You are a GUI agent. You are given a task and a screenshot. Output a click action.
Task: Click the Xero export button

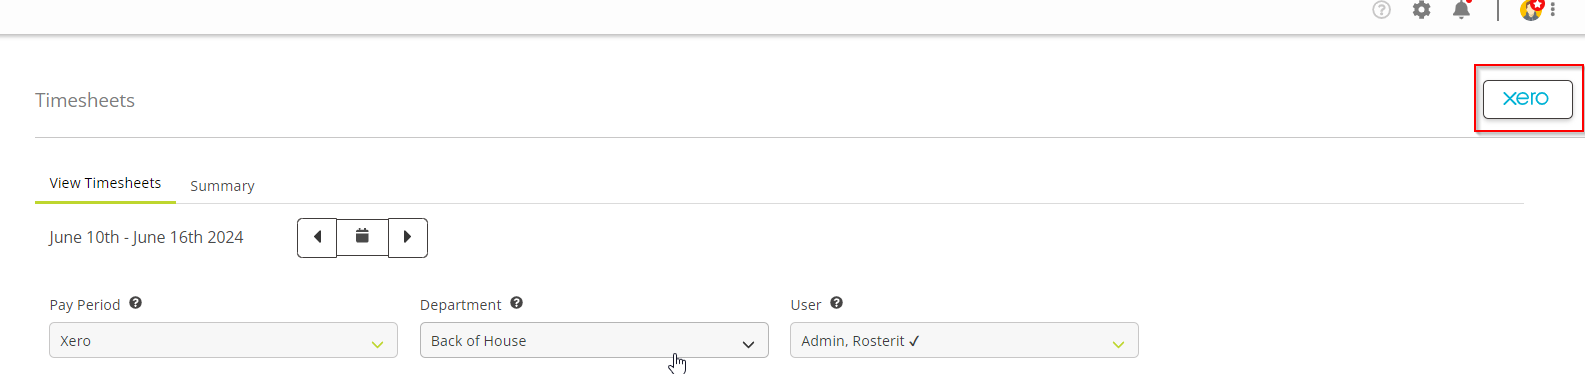pos(1527,99)
